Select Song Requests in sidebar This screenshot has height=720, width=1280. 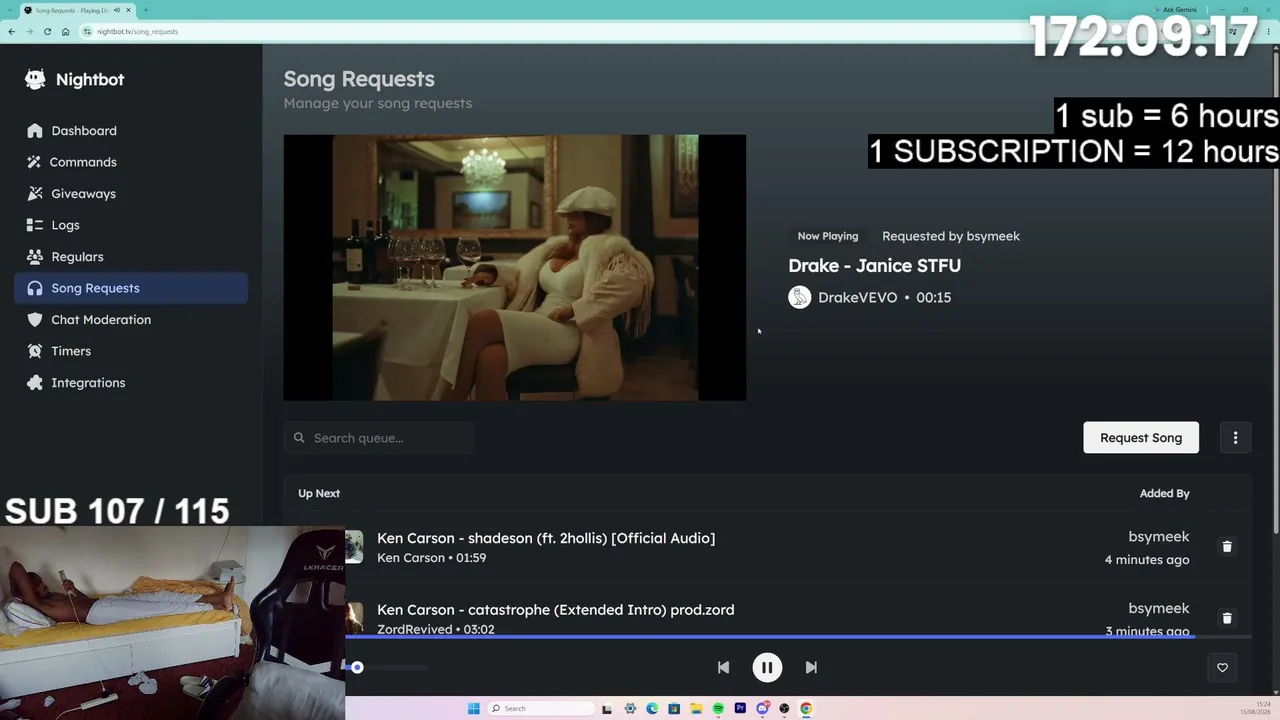coord(131,288)
